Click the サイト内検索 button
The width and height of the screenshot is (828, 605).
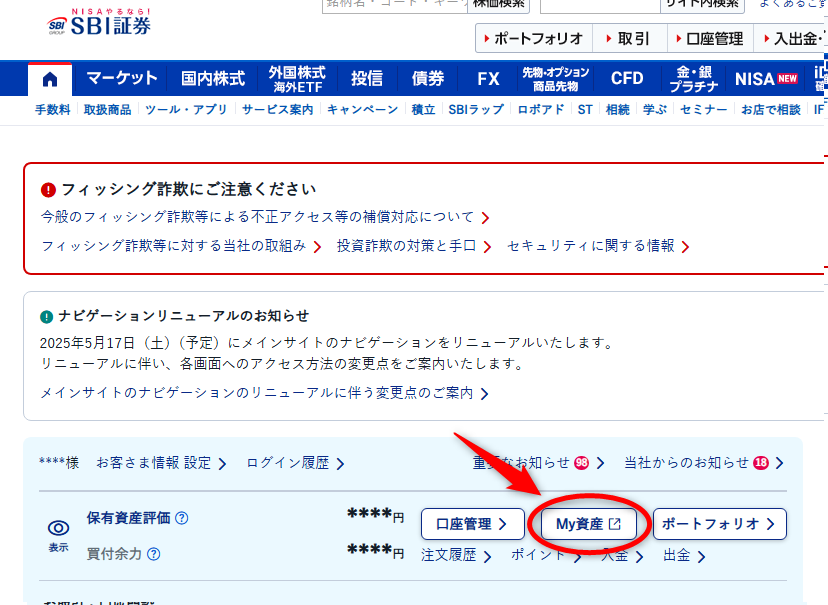point(702,5)
